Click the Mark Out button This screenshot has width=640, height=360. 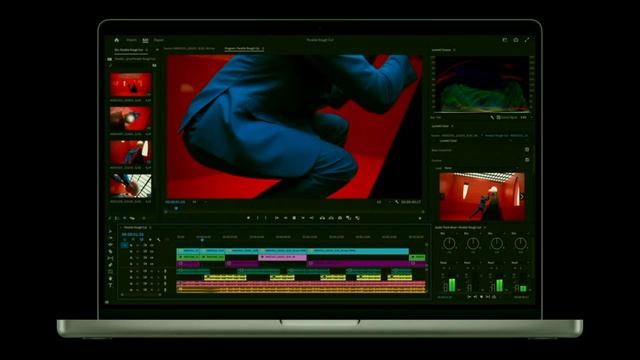point(266,218)
